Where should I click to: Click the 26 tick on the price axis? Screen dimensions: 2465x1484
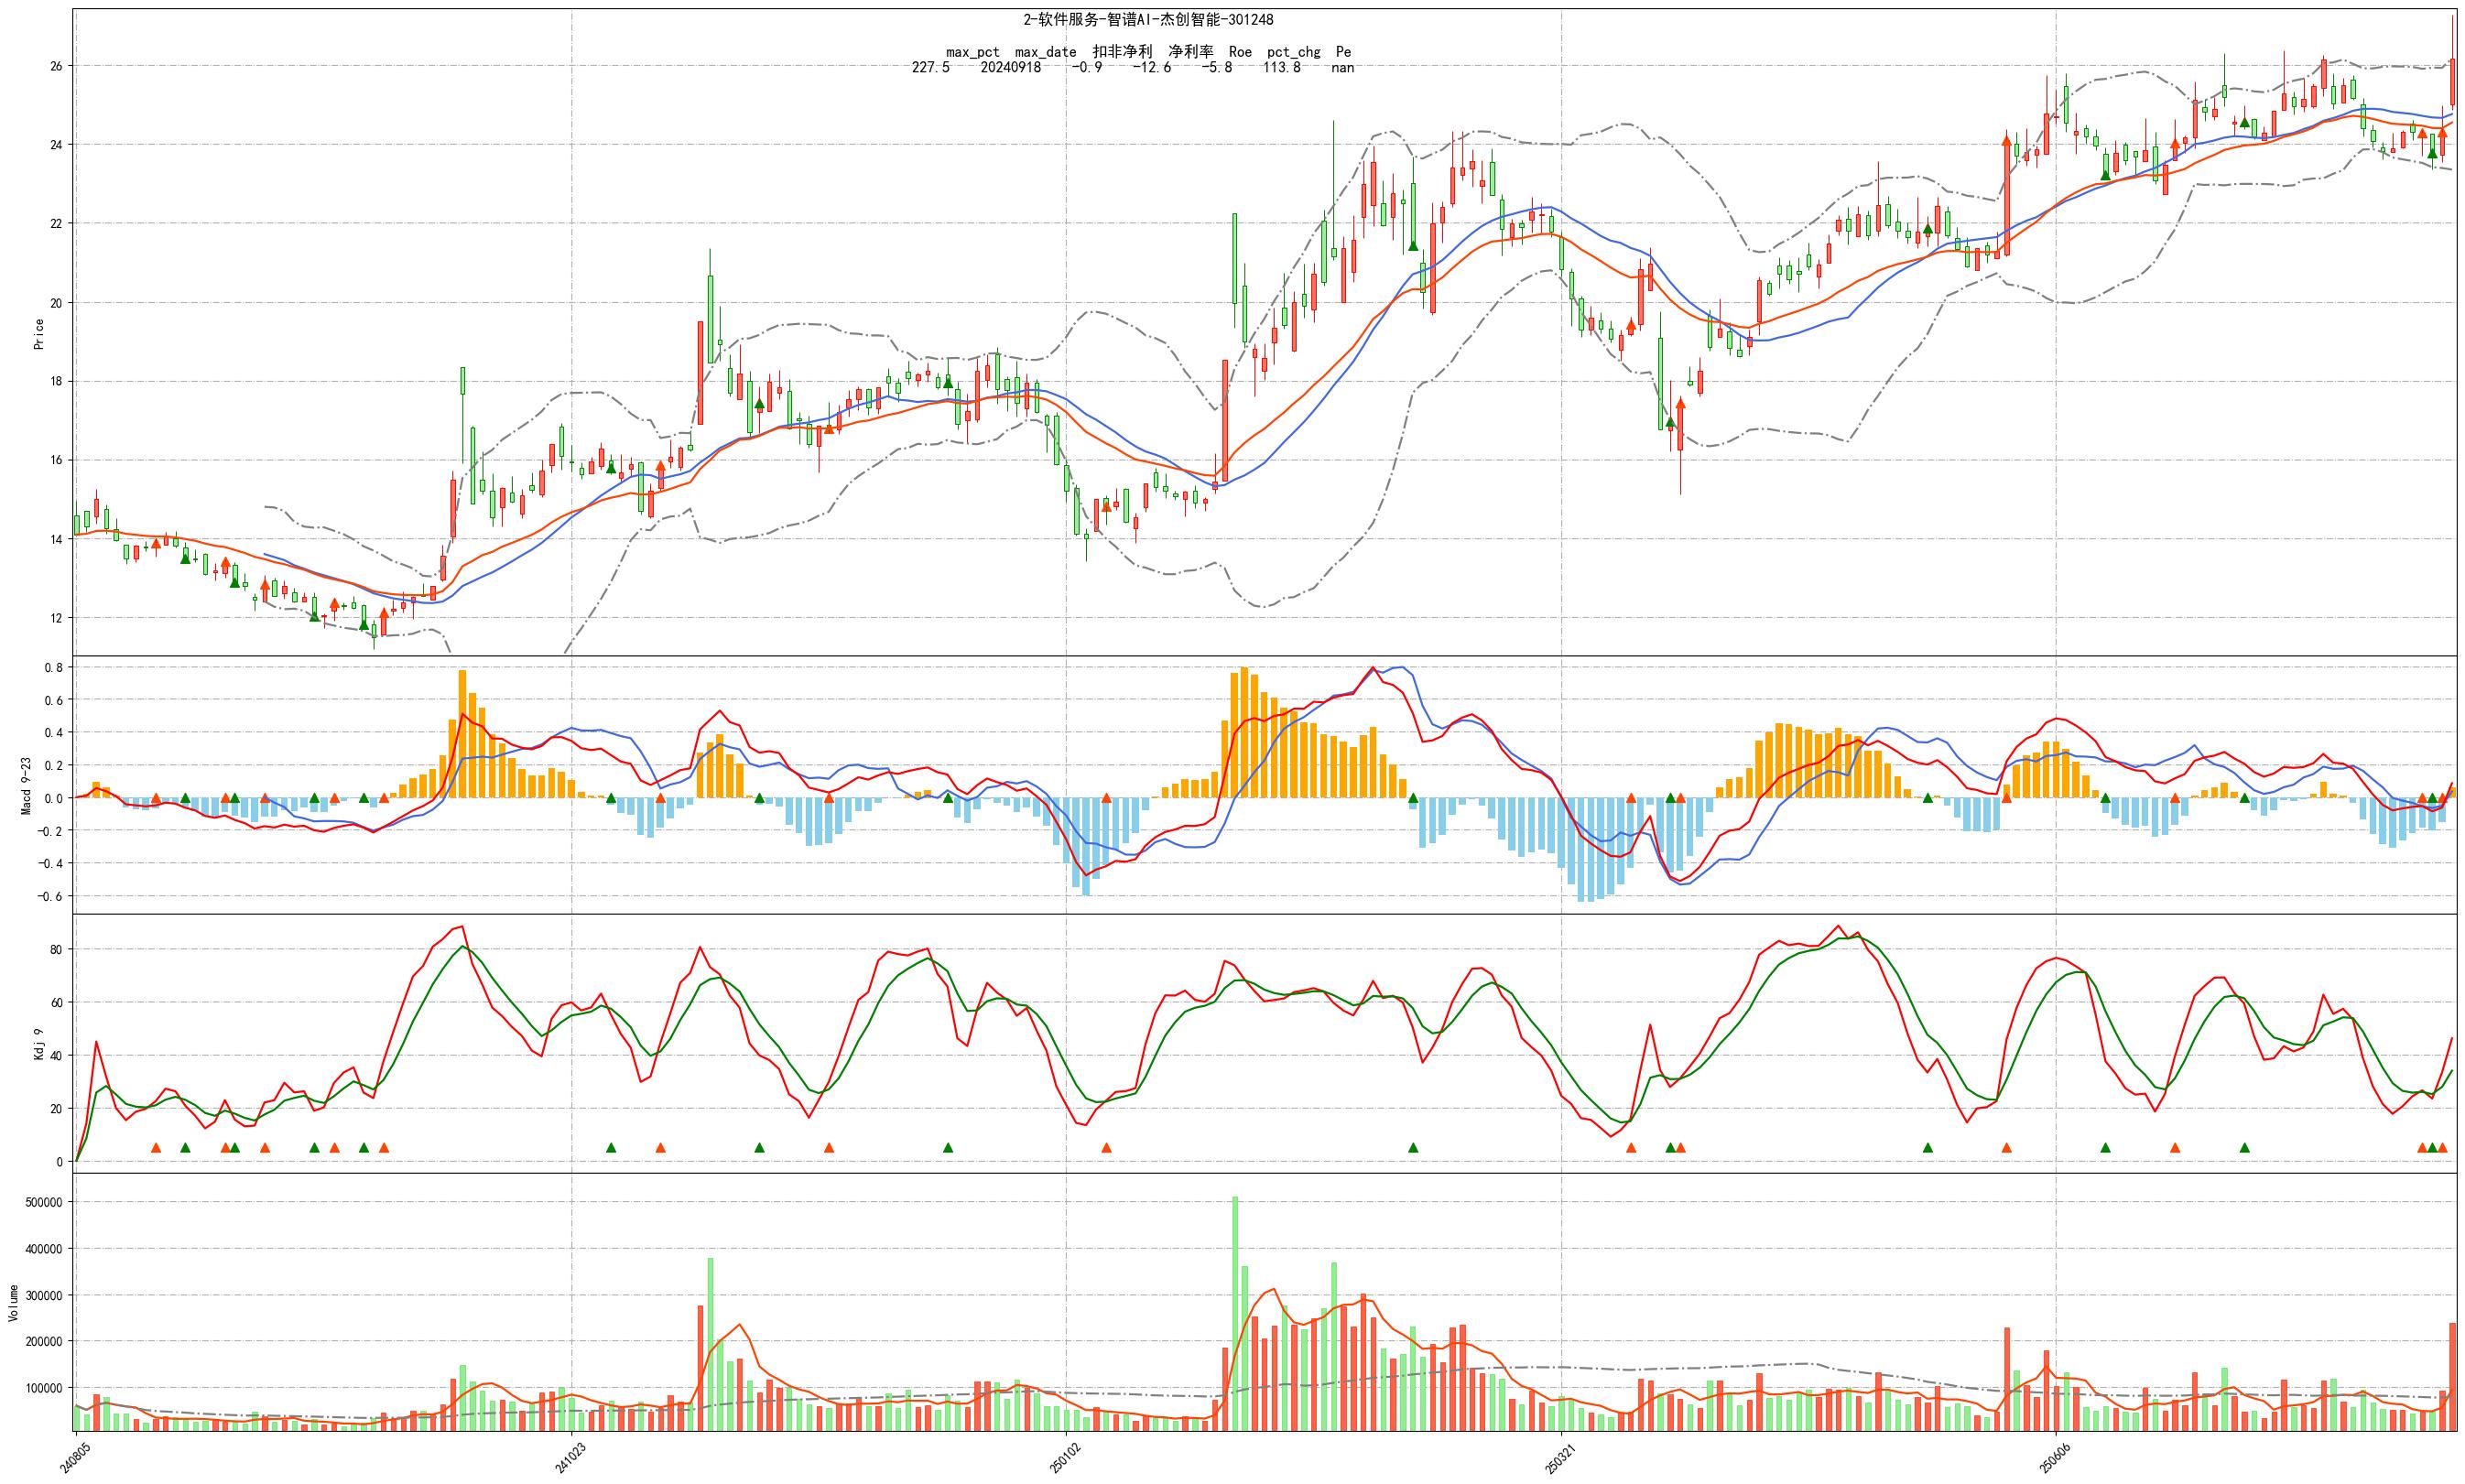[56, 66]
